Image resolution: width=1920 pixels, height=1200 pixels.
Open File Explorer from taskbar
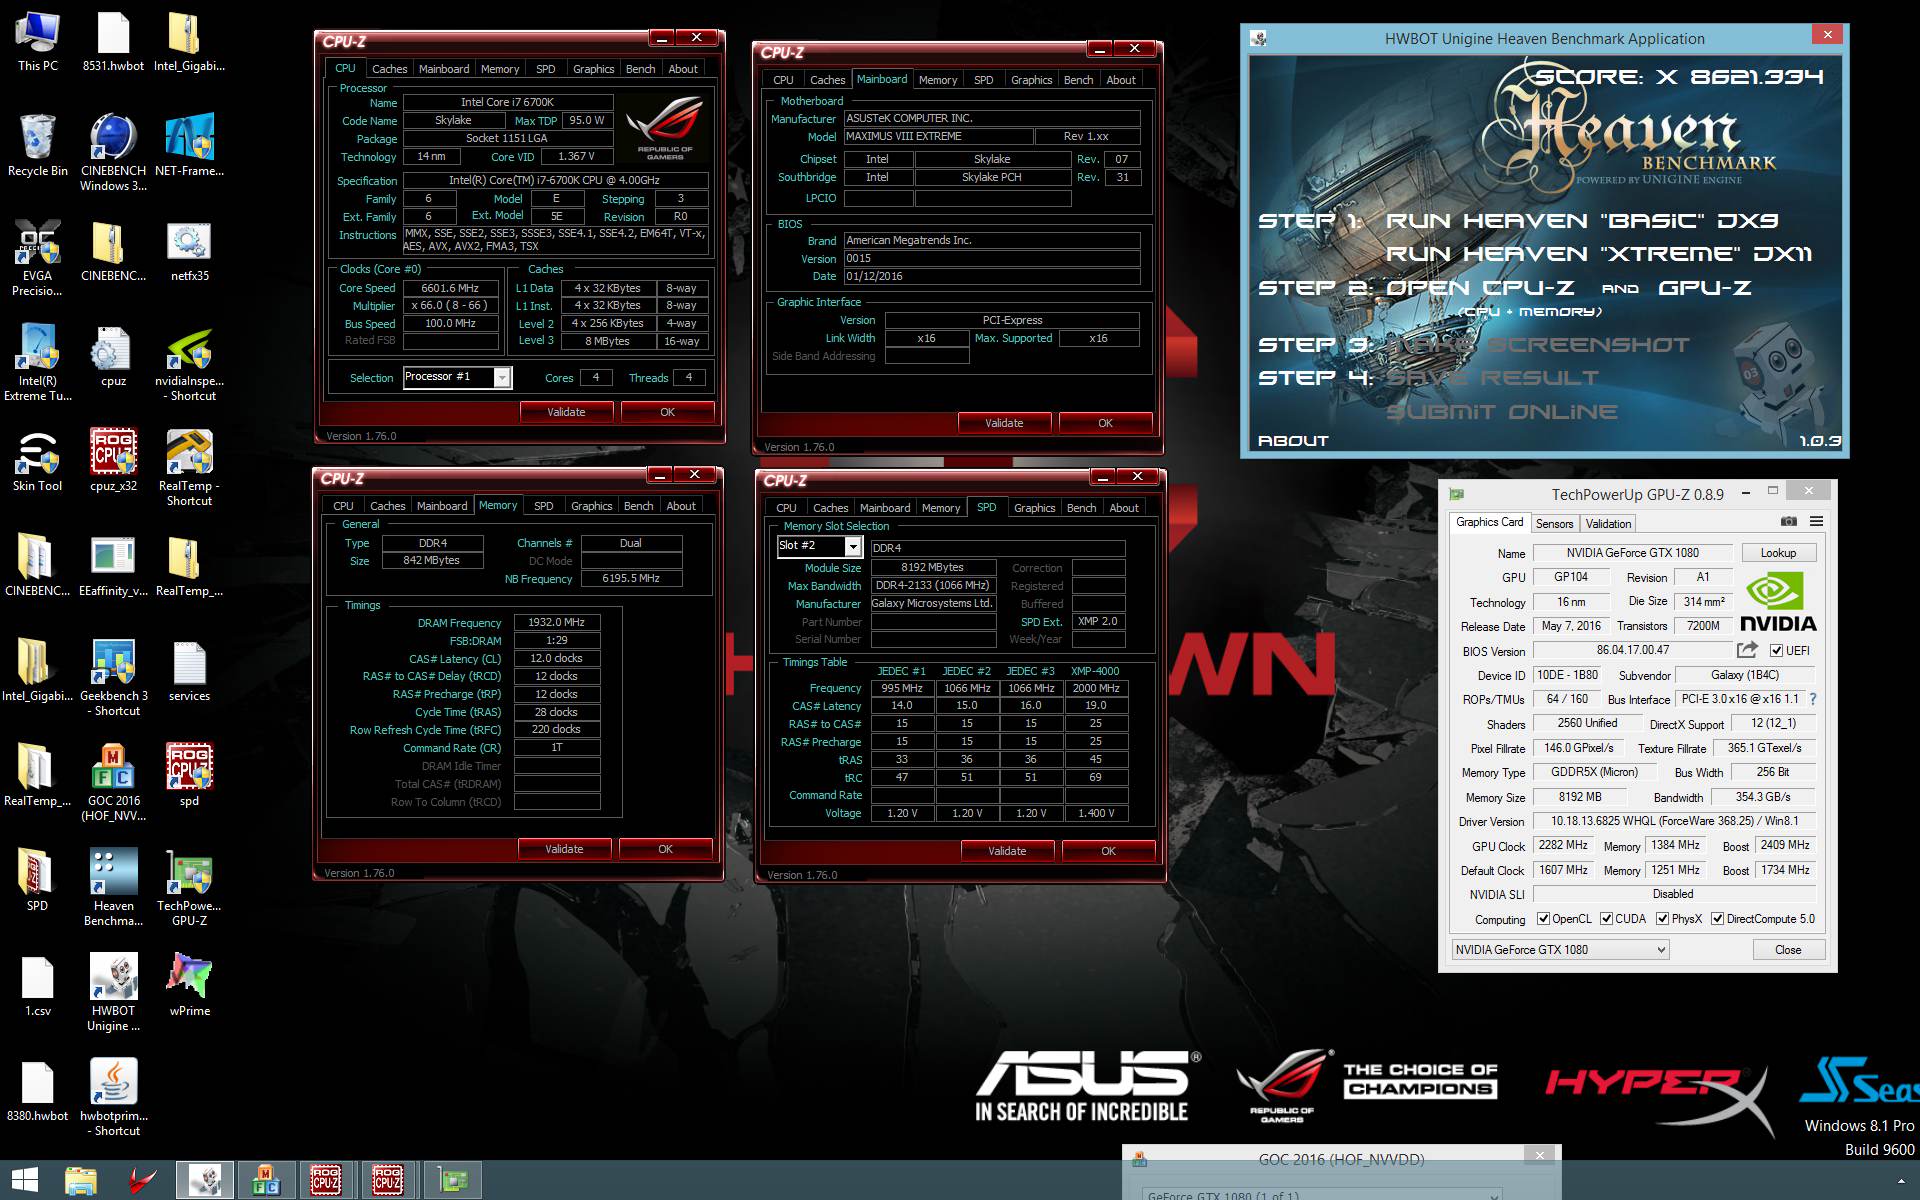[x=81, y=1180]
